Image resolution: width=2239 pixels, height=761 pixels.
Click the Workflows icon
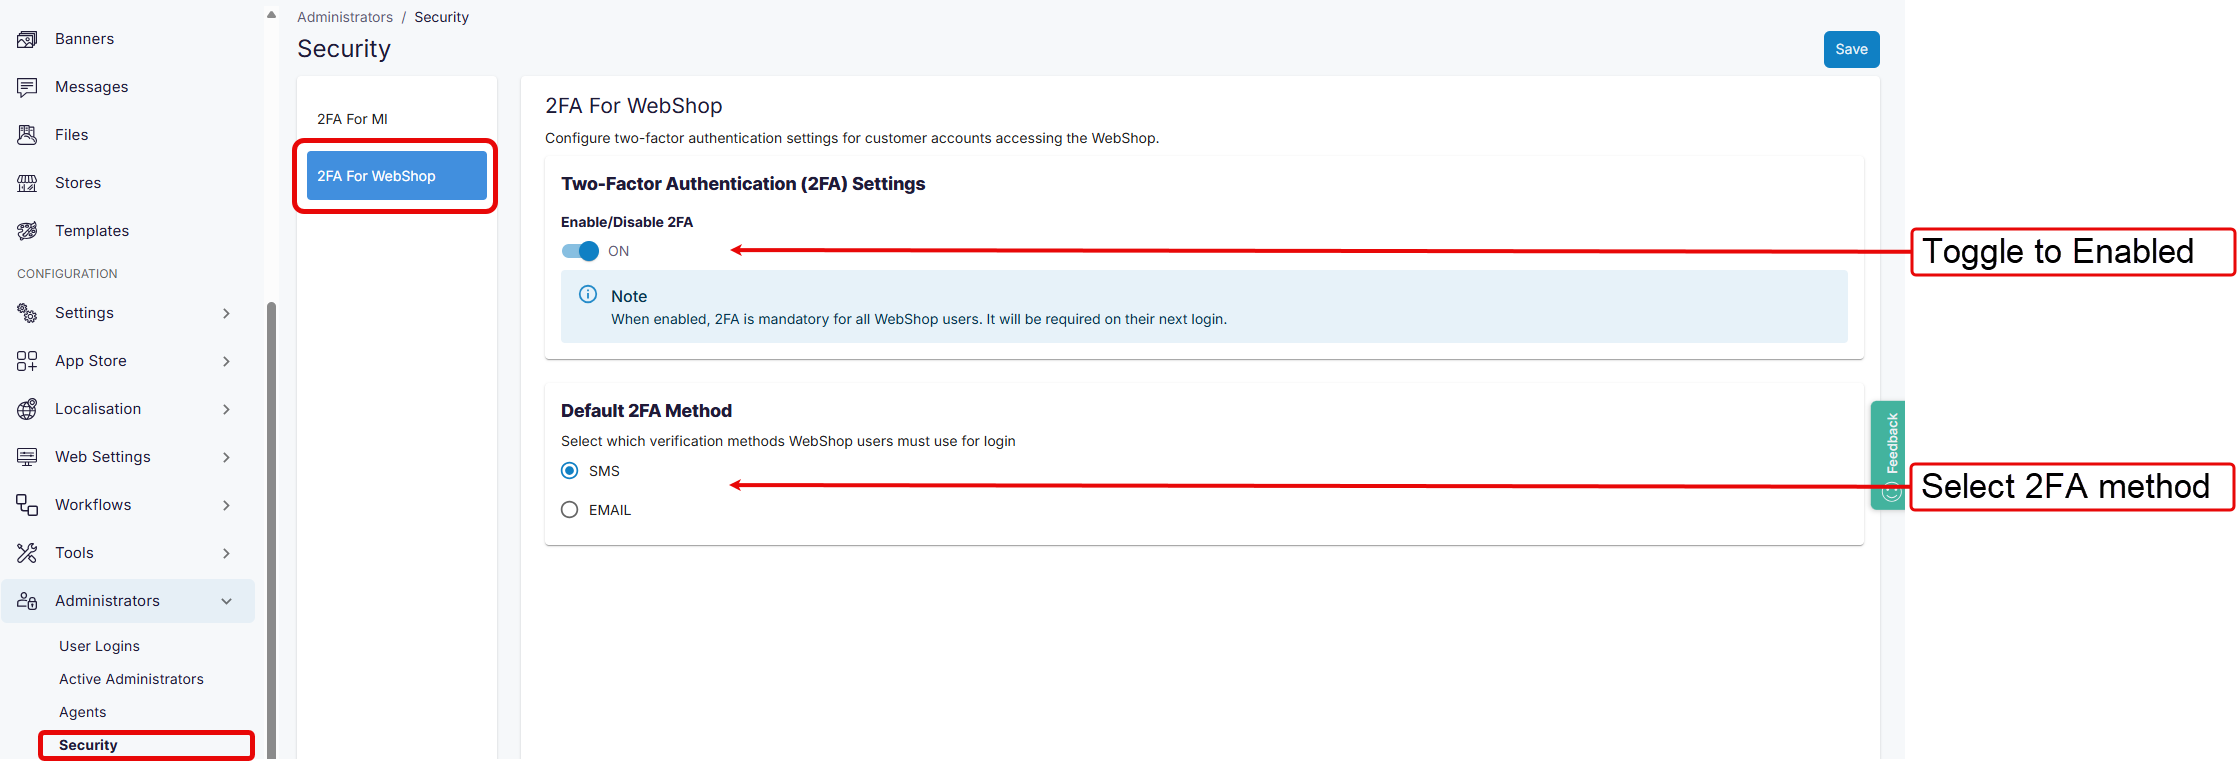(27, 505)
